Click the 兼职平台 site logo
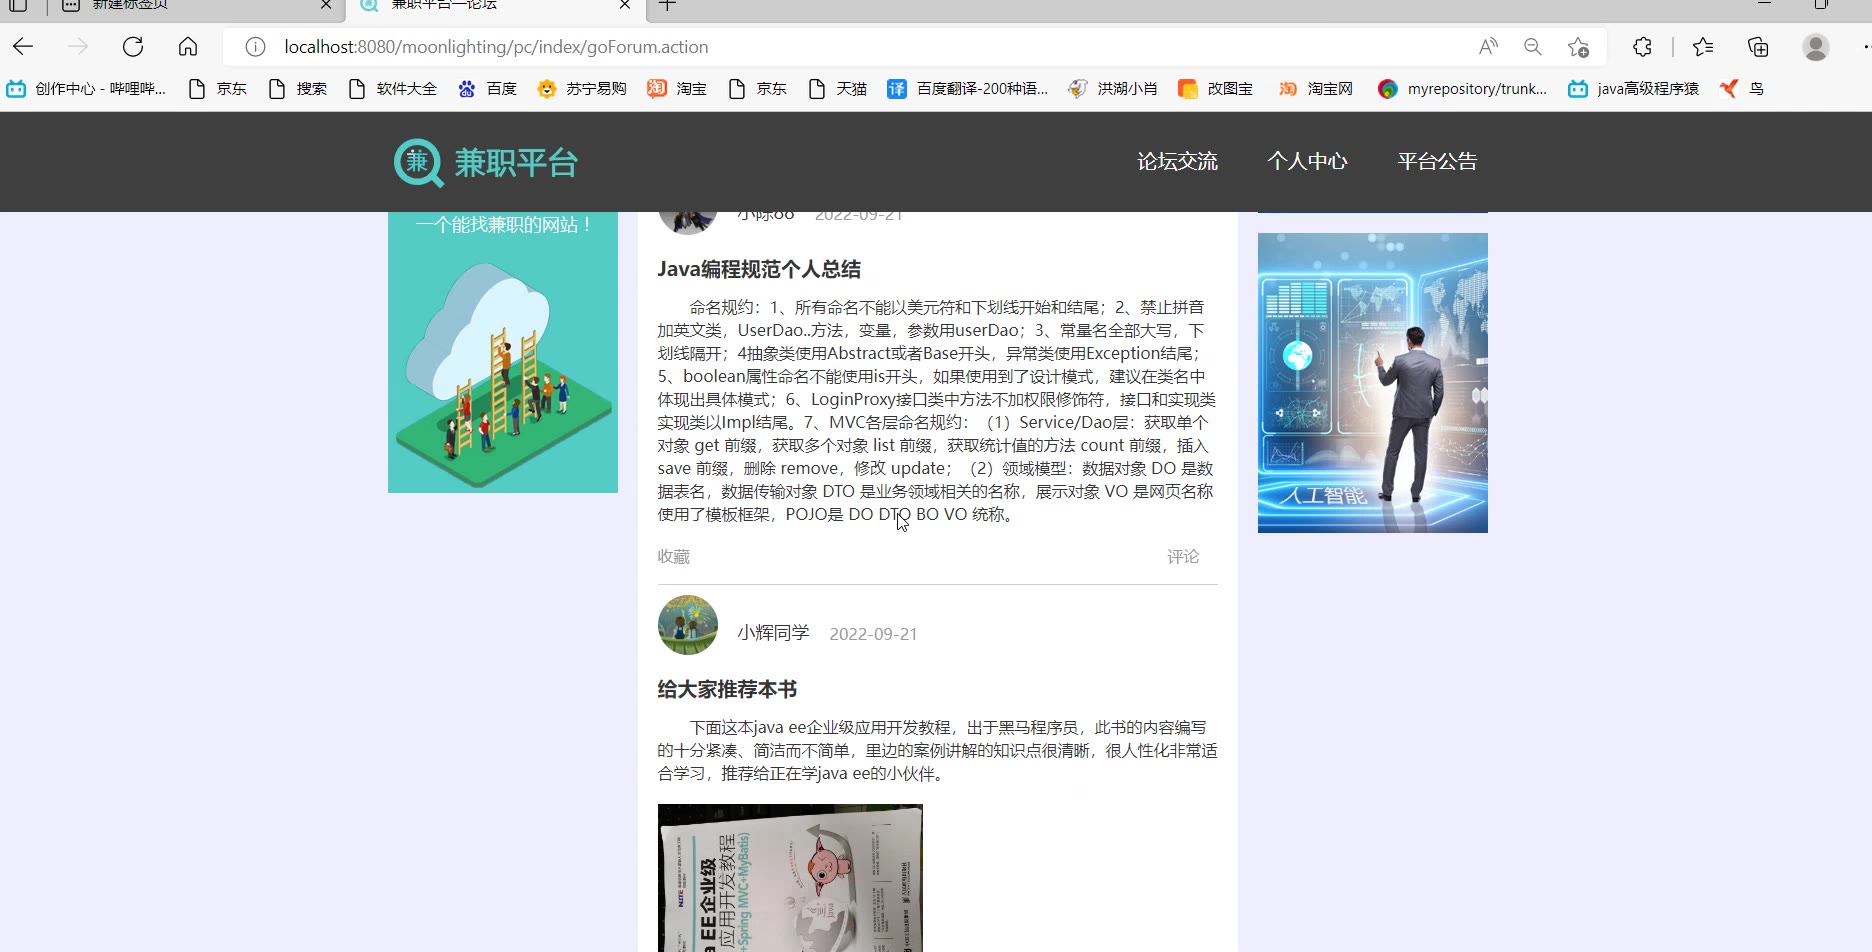The image size is (1872, 952). 486,162
